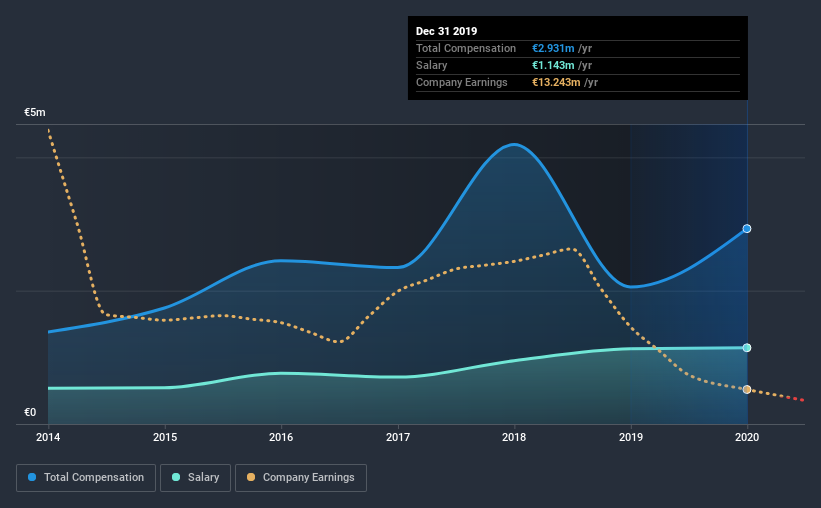
Task: Select the 2018 x-axis label
Action: (514, 437)
